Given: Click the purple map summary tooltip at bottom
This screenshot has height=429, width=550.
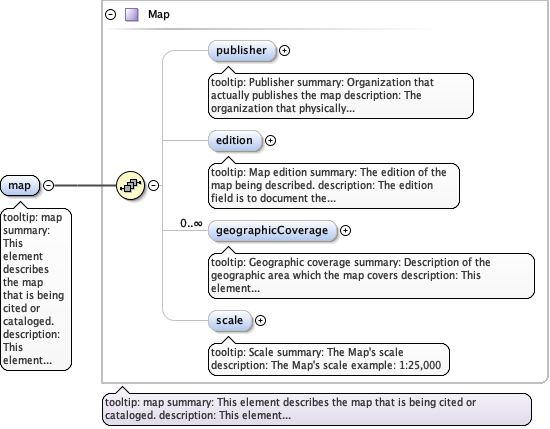Looking at the screenshot, I should [317, 409].
